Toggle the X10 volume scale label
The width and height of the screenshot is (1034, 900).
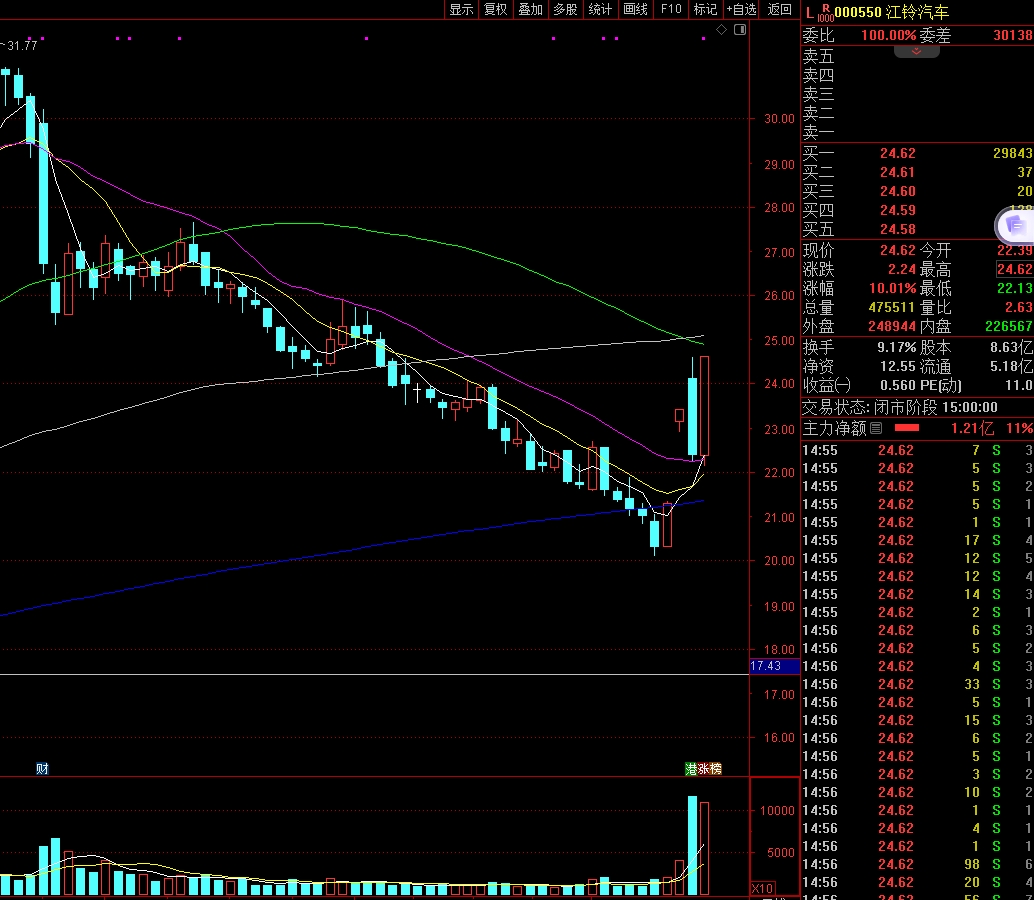[762, 888]
